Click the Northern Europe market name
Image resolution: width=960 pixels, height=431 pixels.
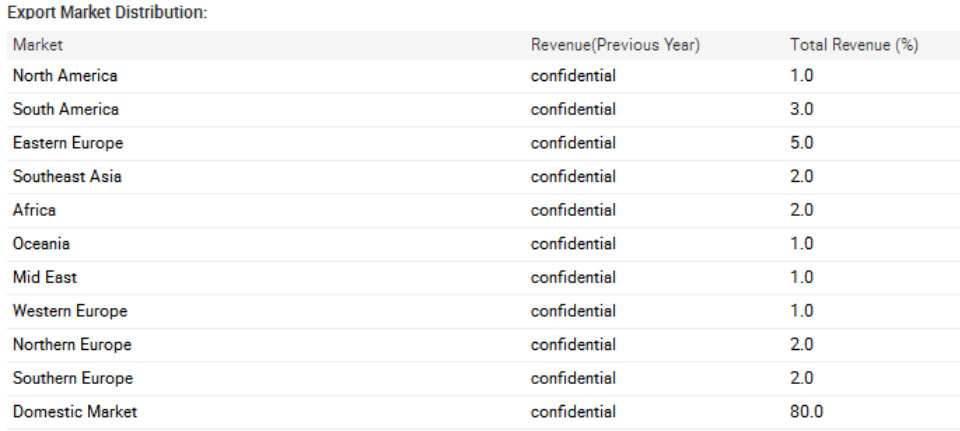click(x=72, y=345)
